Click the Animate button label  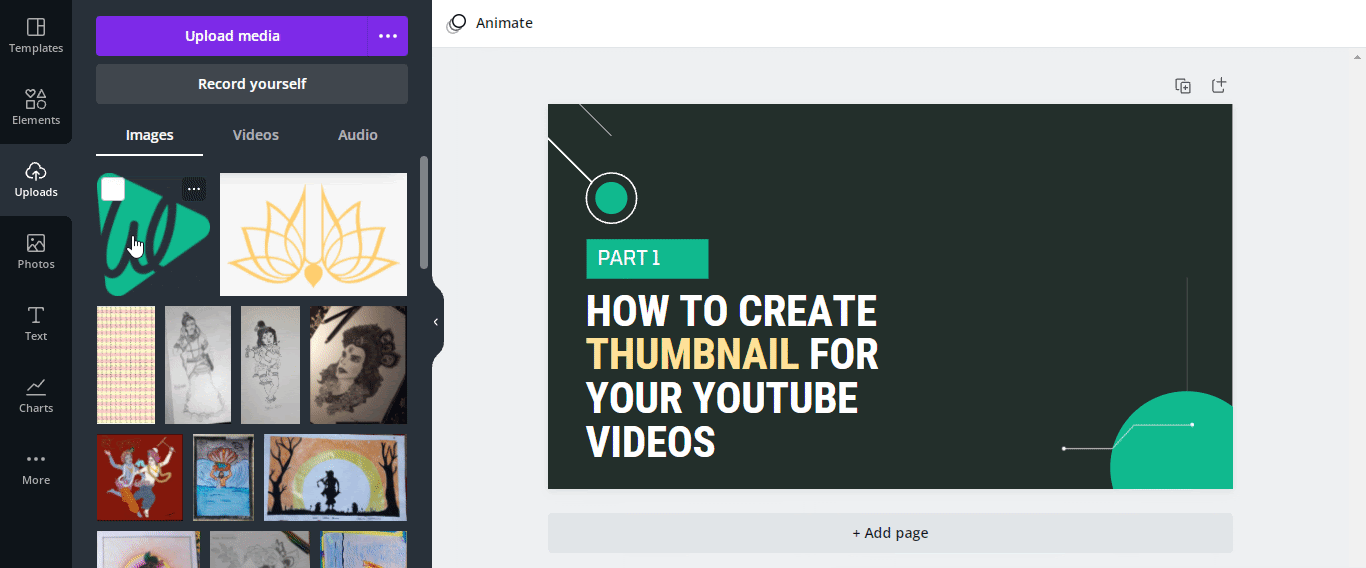coord(504,23)
